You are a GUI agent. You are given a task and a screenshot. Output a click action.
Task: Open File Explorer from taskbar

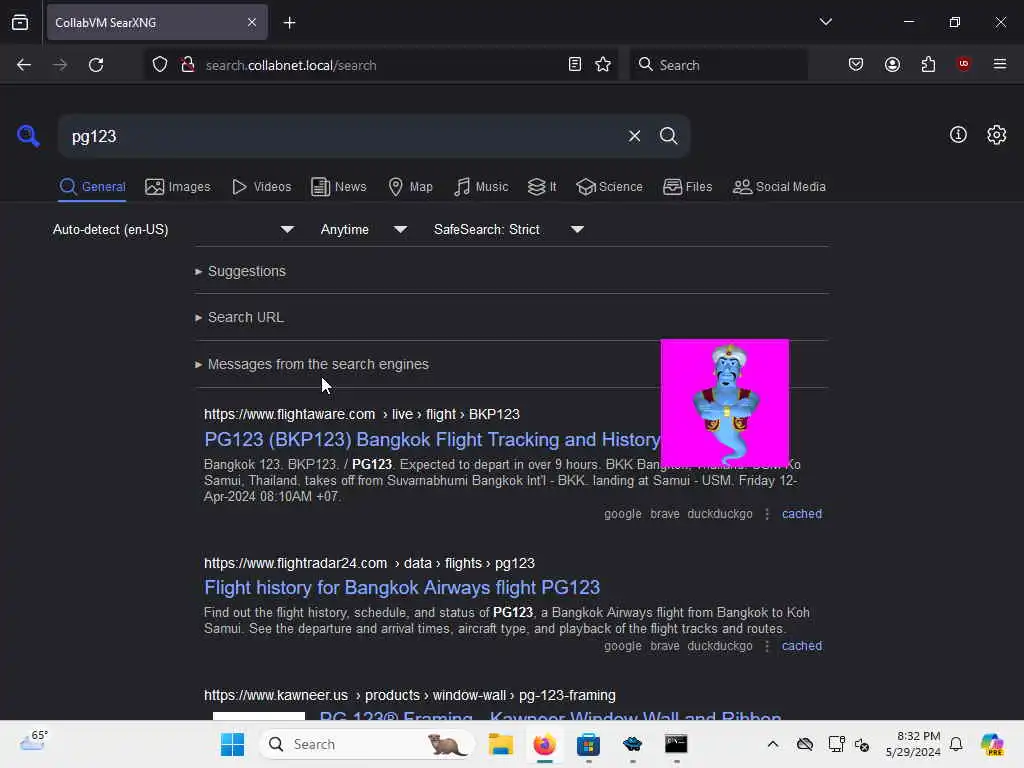coord(501,744)
